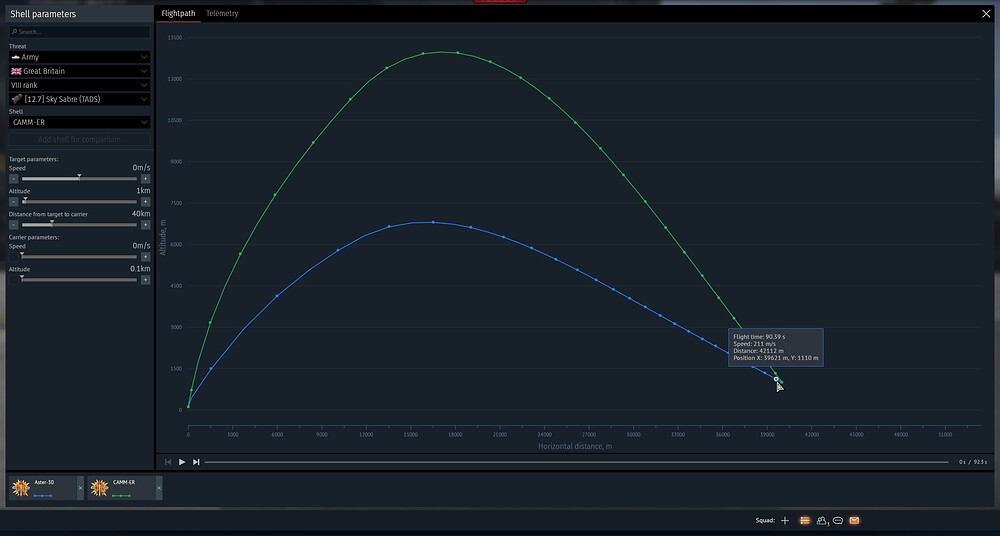The width and height of the screenshot is (1000, 536).
Task: Decrease carrier speed with minus button
Action: pos(13,257)
